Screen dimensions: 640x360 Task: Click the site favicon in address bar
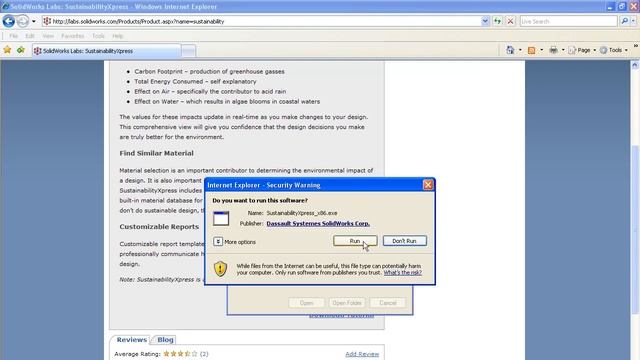(47, 21)
